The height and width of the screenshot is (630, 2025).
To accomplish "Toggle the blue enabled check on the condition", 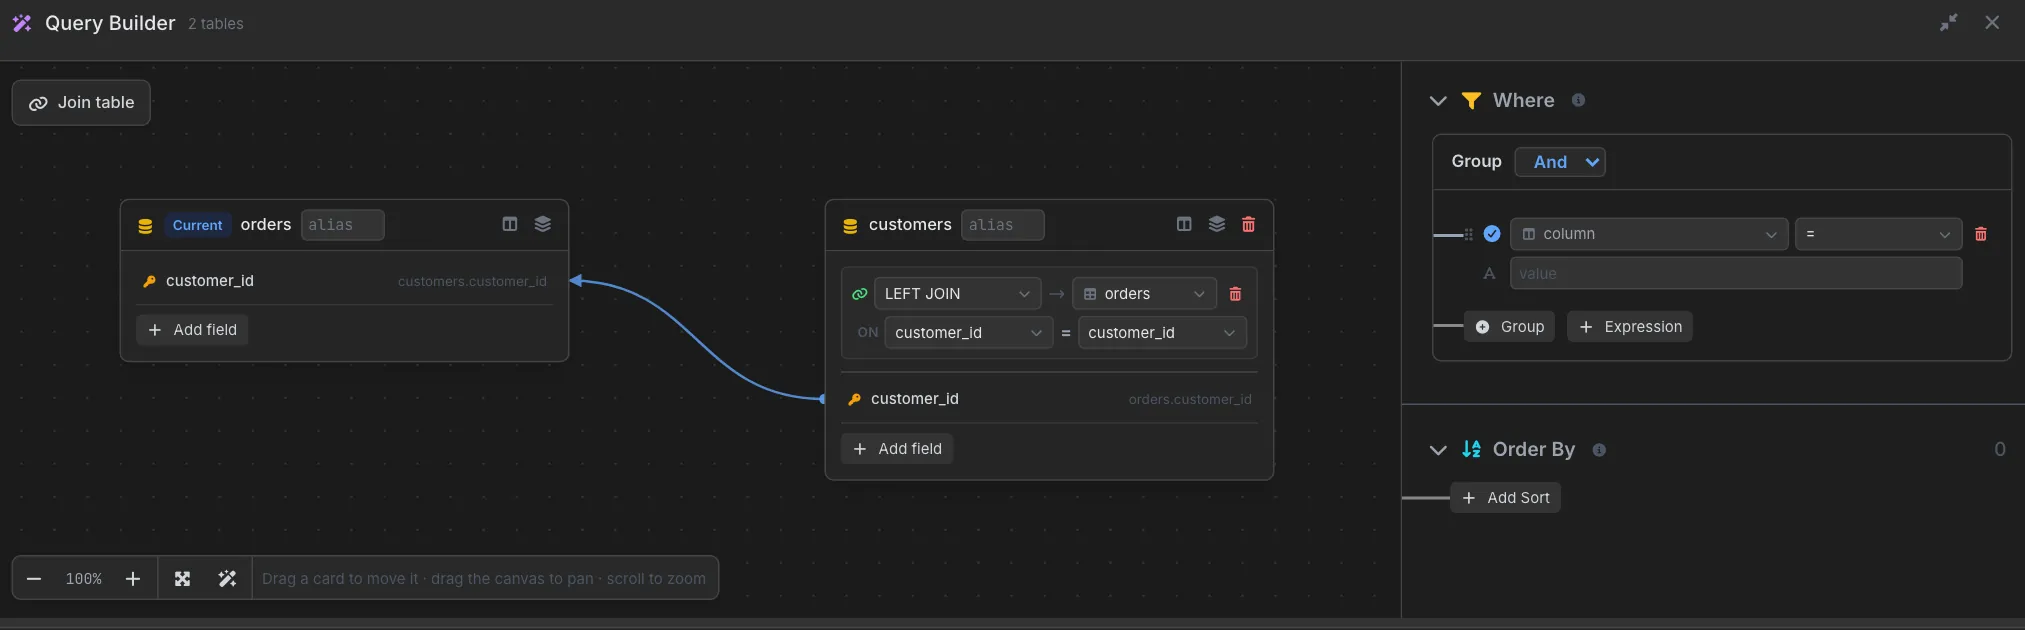I will tap(1492, 234).
